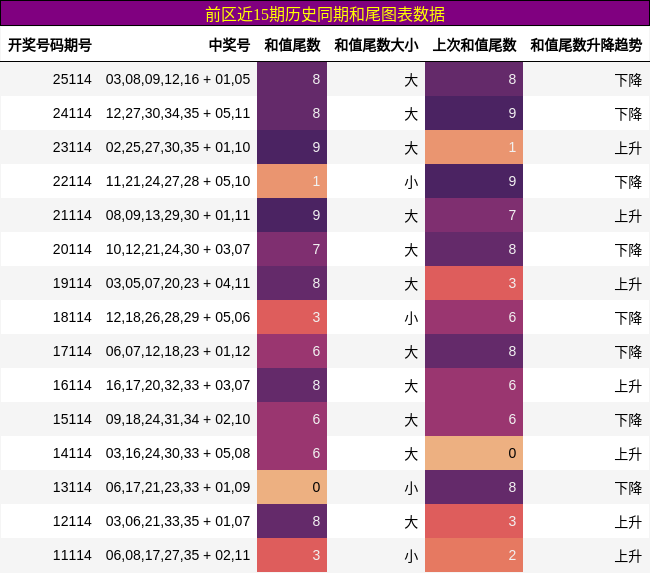The image size is (650, 573).
Task: Click winning numbers 10,12,21,24,30 + 03,07
Action: point(178,249)
